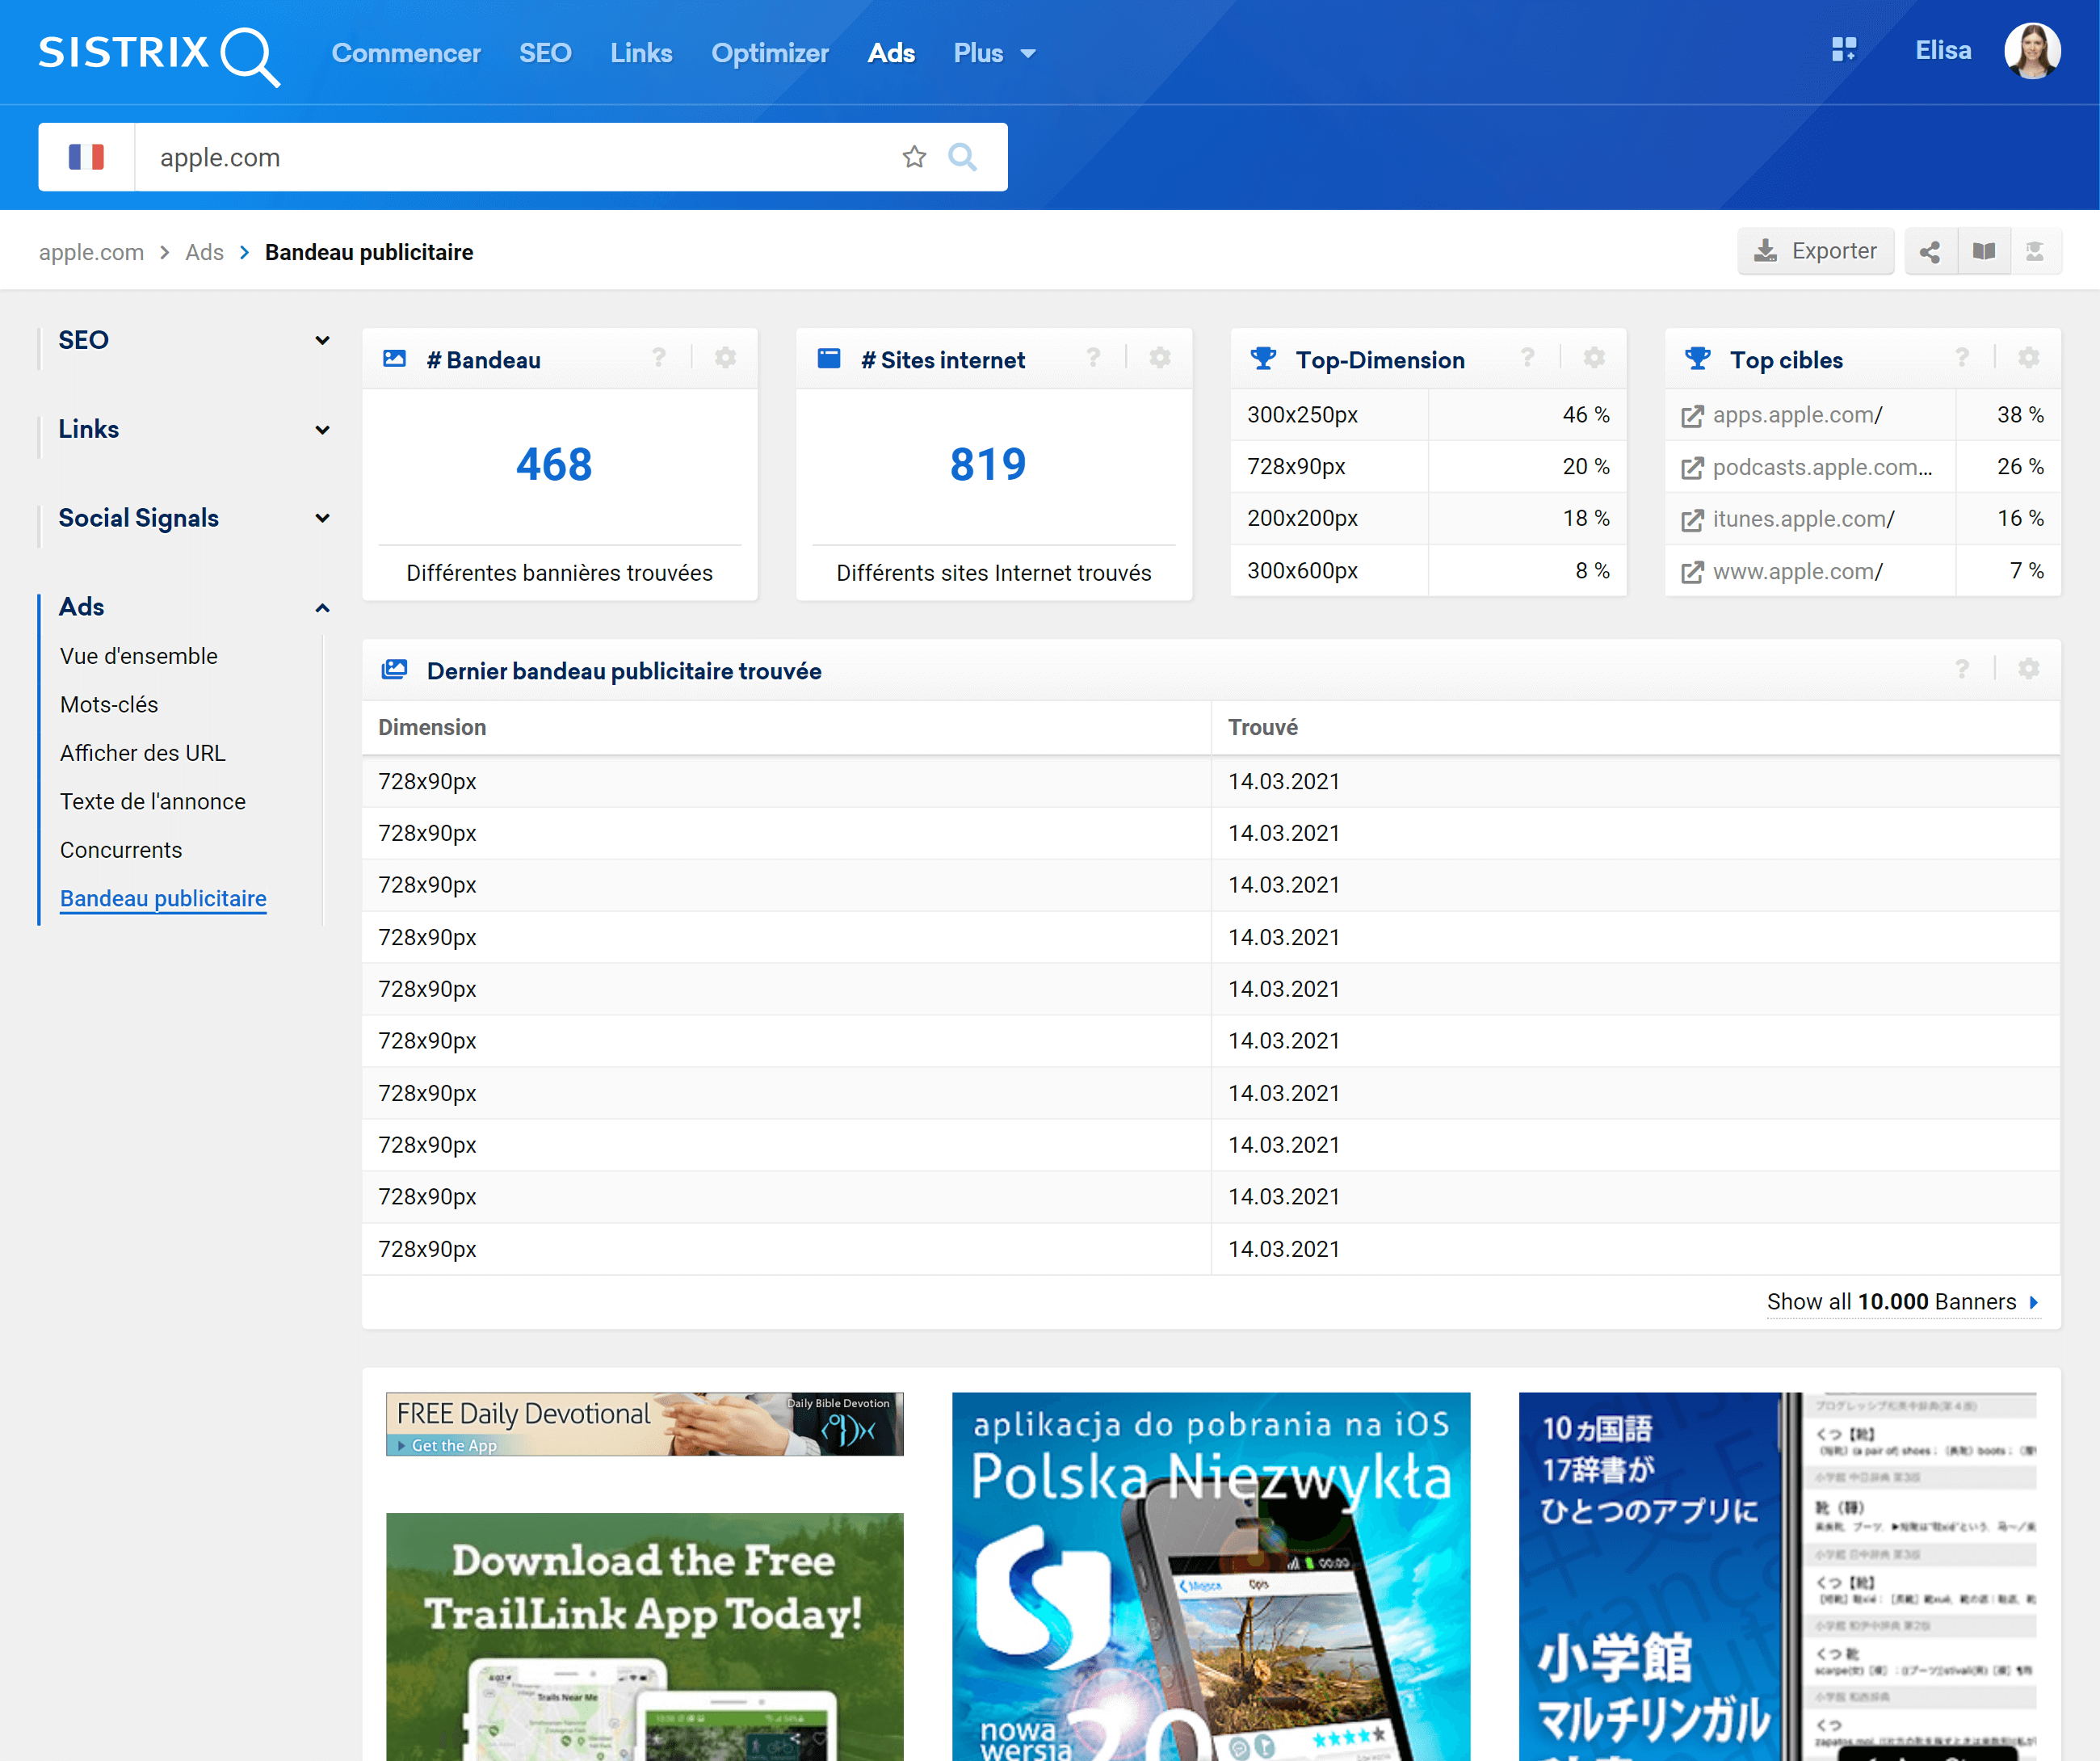Click the Exporter button
2100x1761 pixels.
click(x=1816, y=251)
